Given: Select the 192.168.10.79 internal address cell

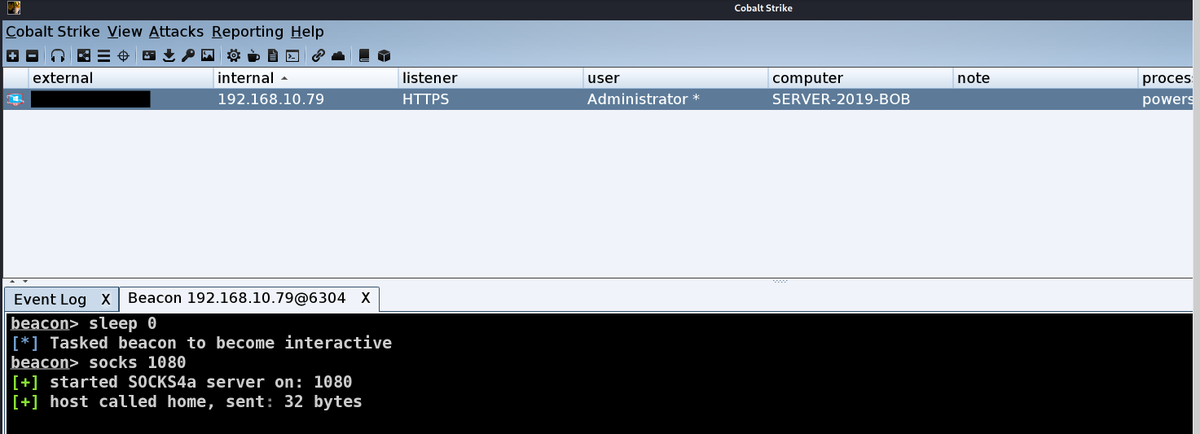Looking at the screenshot, I should [x=305, y=99].
